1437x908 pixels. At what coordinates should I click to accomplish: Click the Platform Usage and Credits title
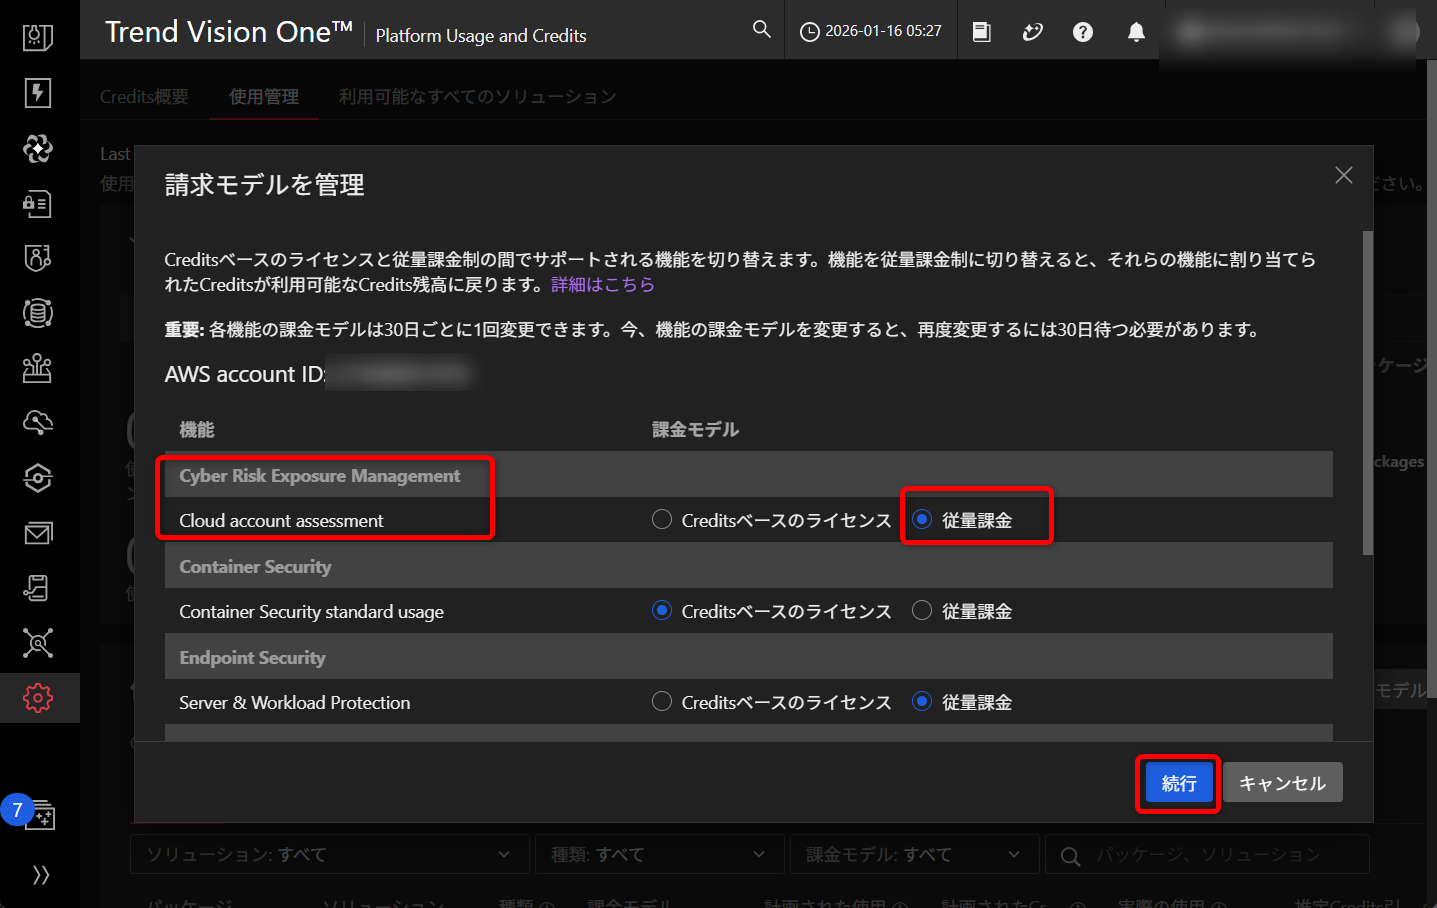[481, 35]
